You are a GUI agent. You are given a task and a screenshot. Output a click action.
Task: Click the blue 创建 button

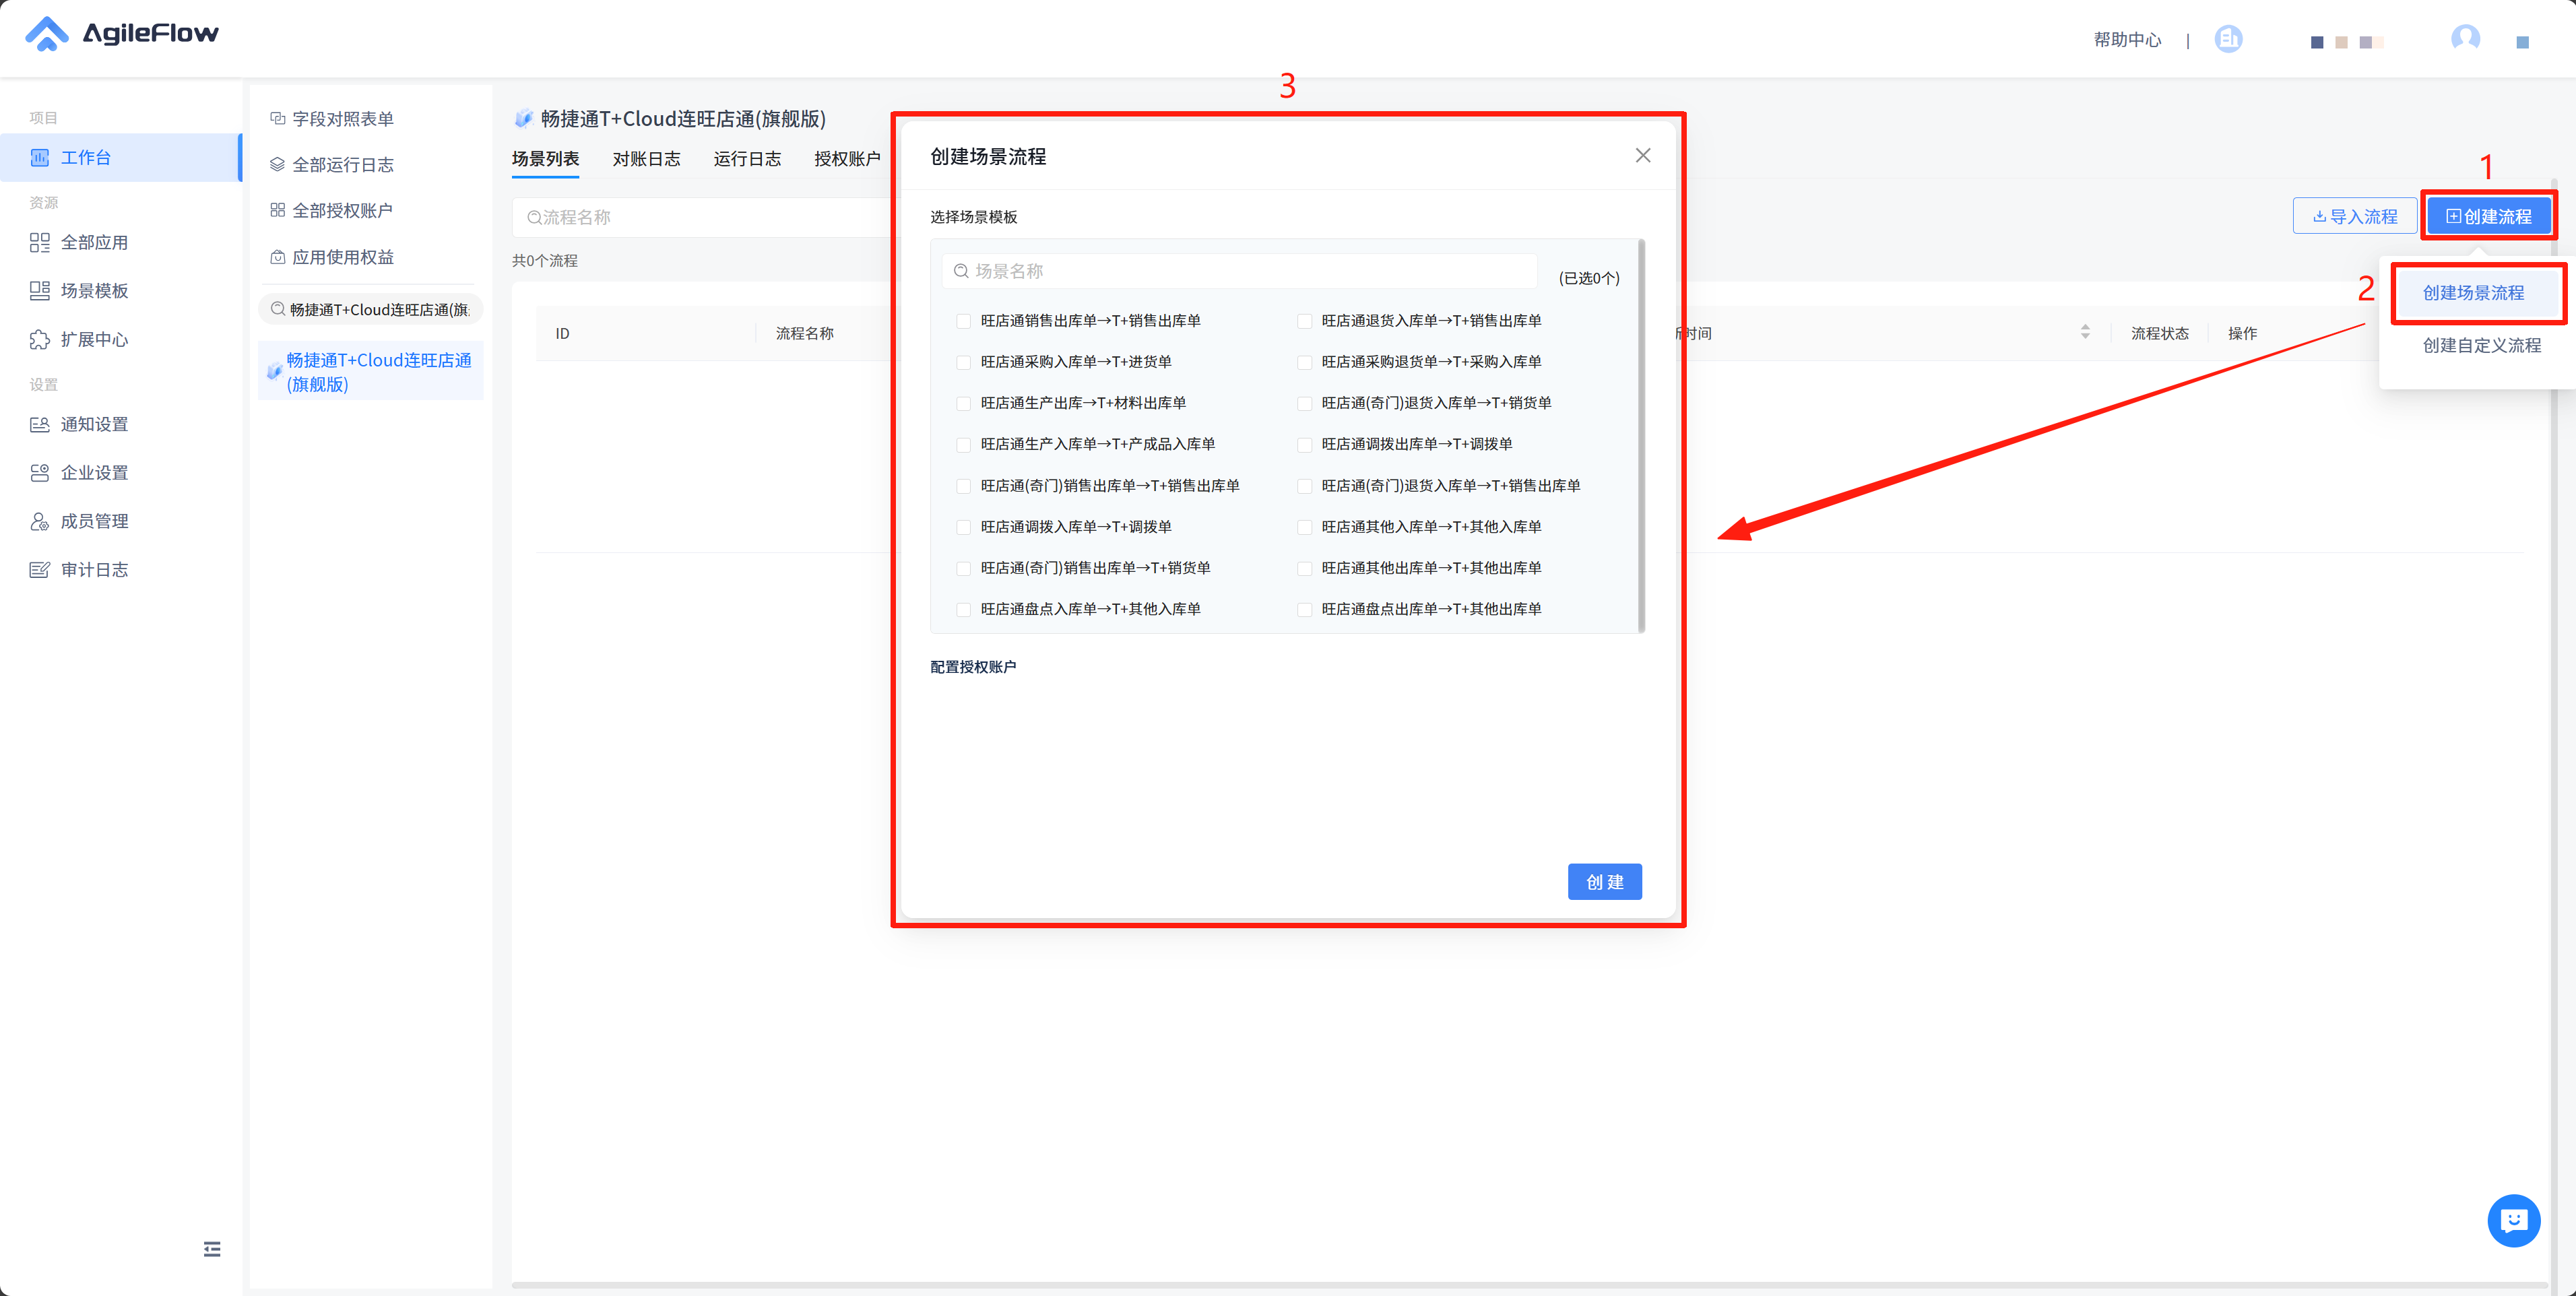[x=1604, y=882]
